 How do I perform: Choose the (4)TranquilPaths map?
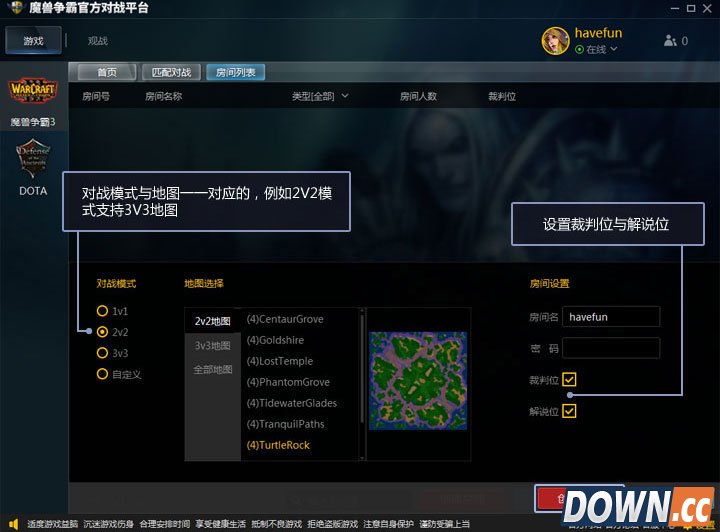285,424
